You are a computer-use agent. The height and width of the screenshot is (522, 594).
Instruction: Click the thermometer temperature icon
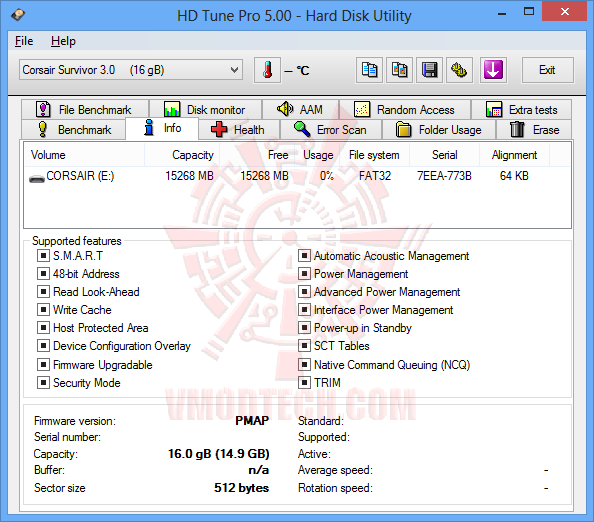click(x=267, y=70)
